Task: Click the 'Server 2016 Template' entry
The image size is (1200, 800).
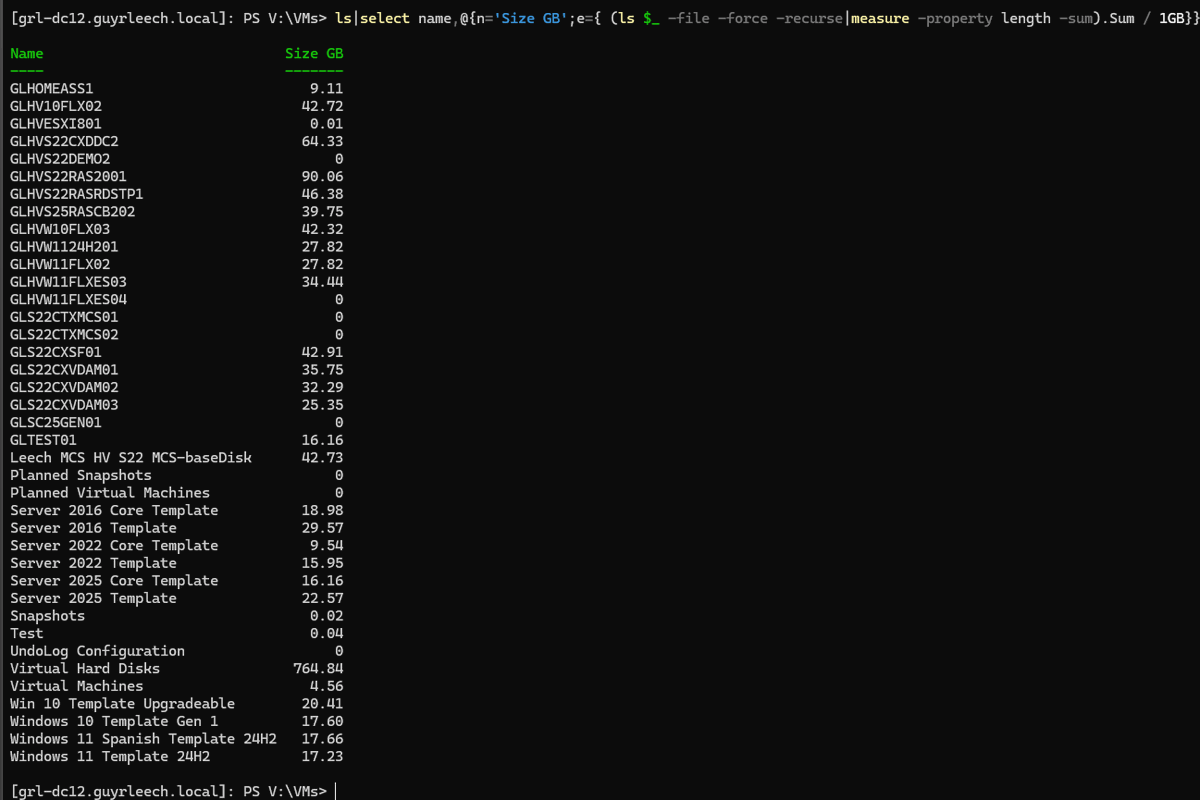Action: click(x=93, y=528)
